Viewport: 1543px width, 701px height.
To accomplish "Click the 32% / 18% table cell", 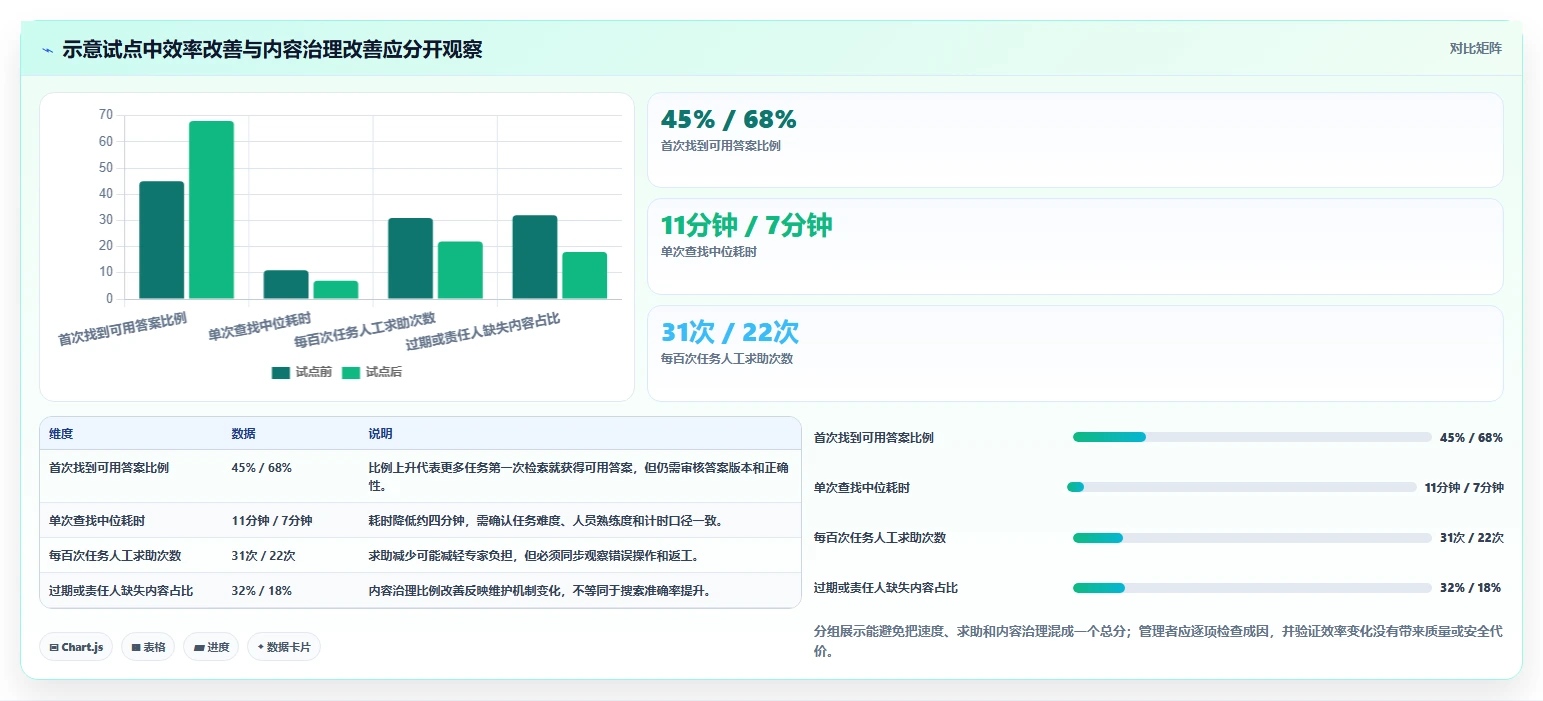I will [262, 591].
